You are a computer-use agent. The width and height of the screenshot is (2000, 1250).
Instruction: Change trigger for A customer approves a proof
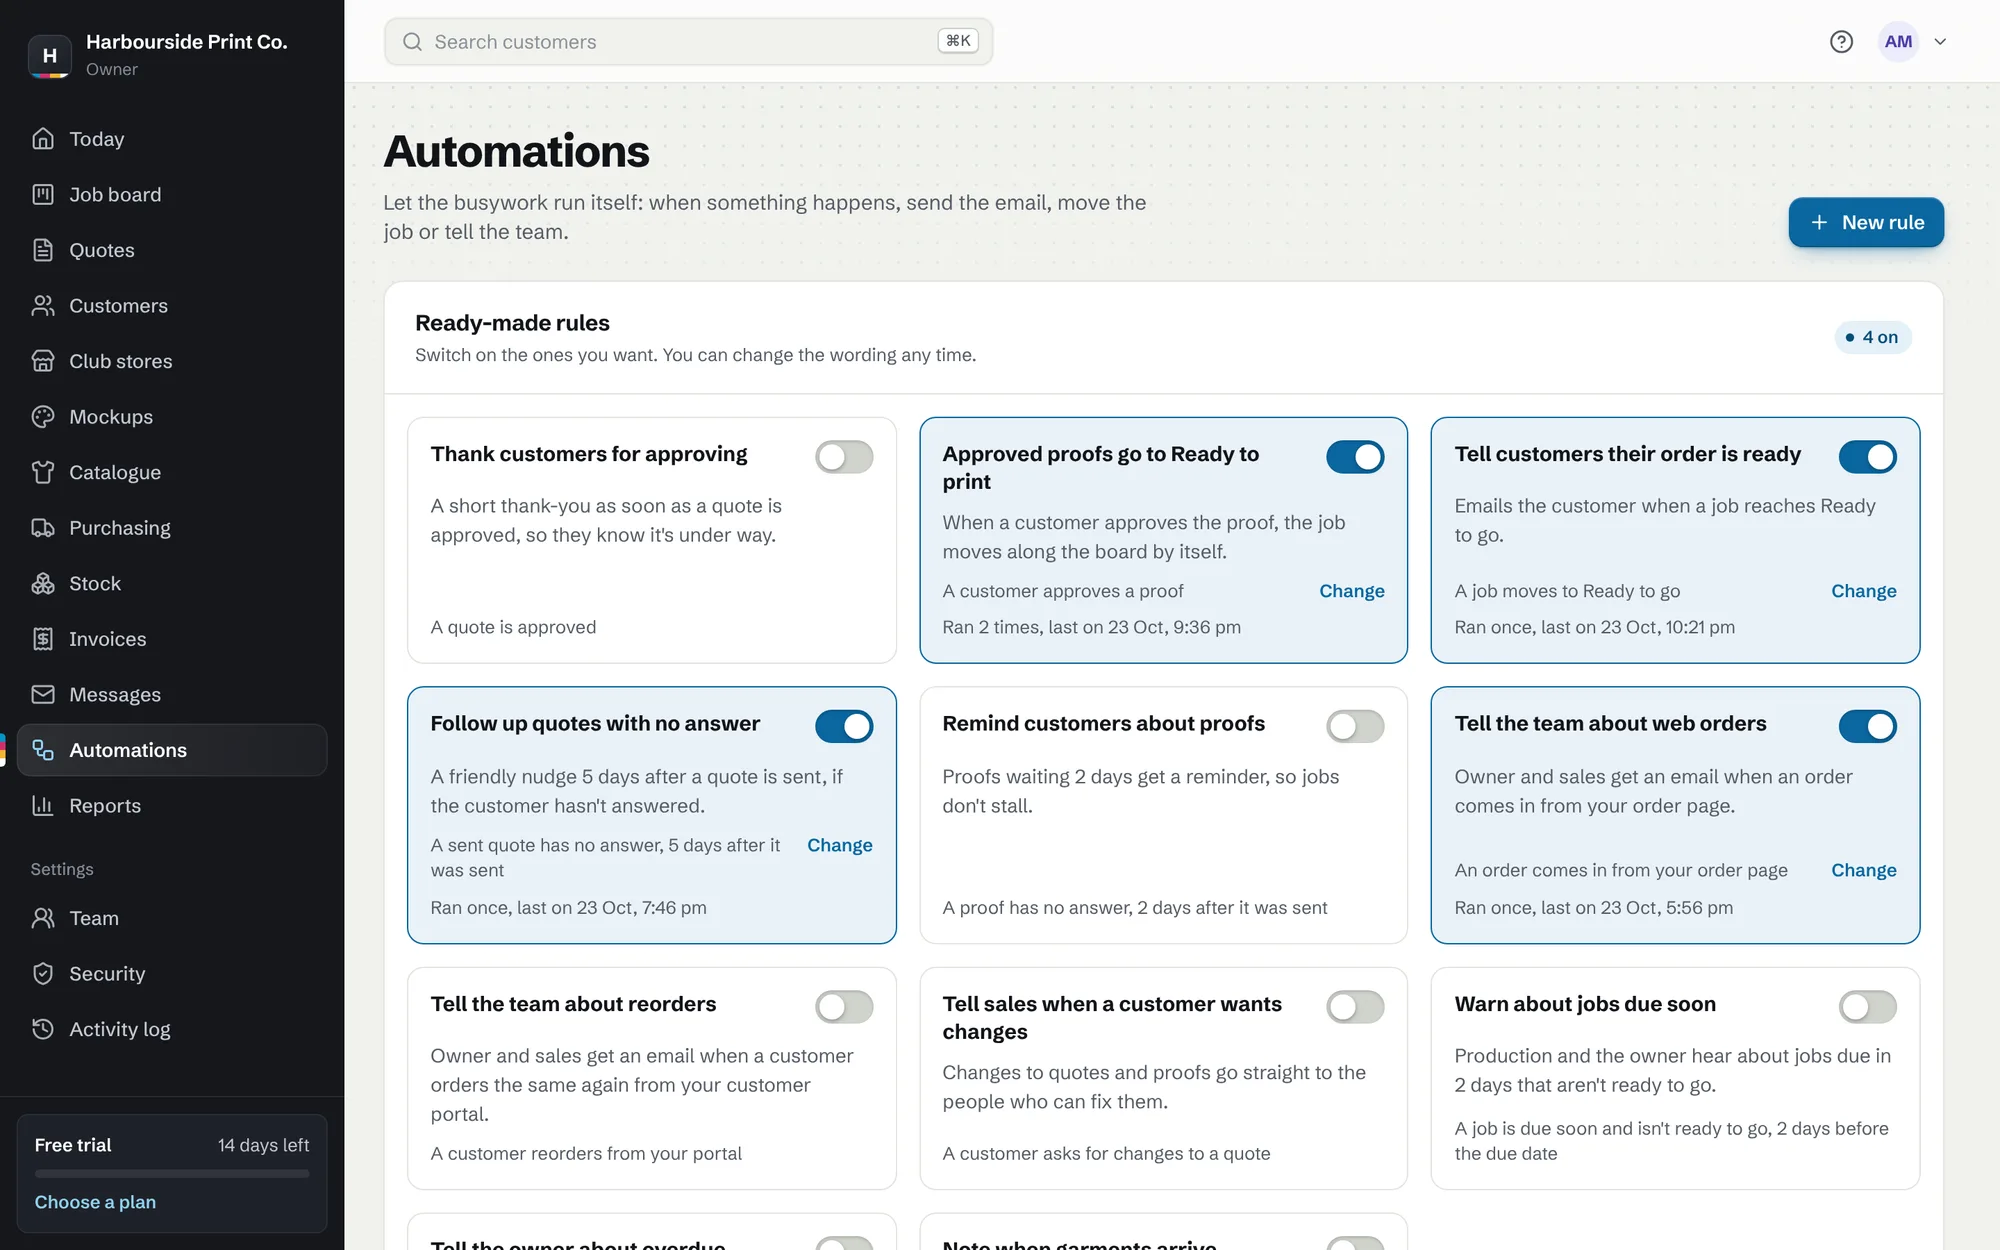[1352, 591]
